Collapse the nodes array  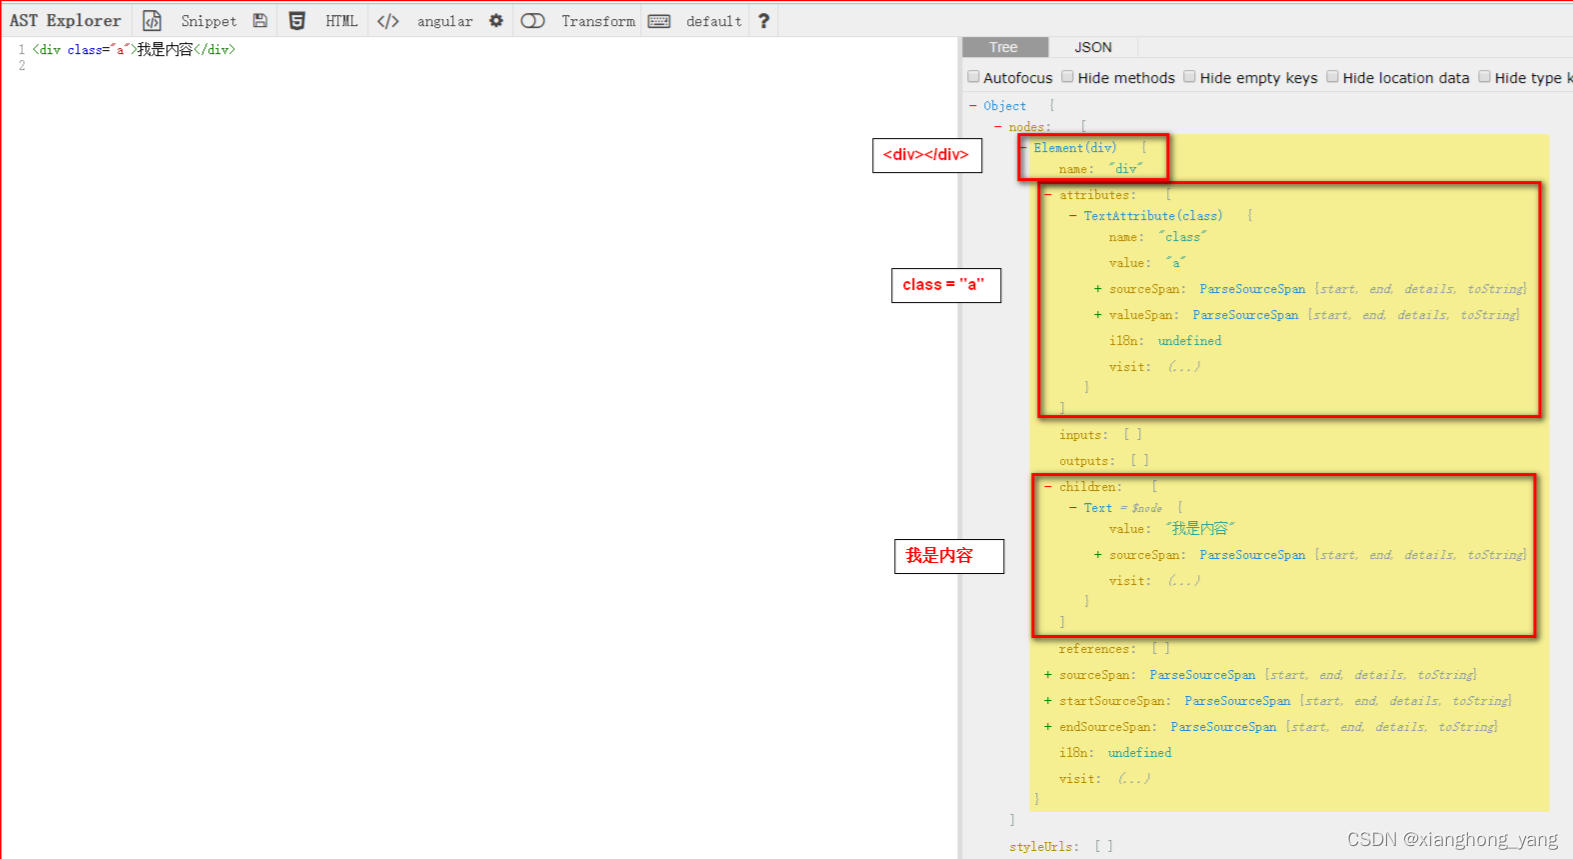tap(998, 127)
